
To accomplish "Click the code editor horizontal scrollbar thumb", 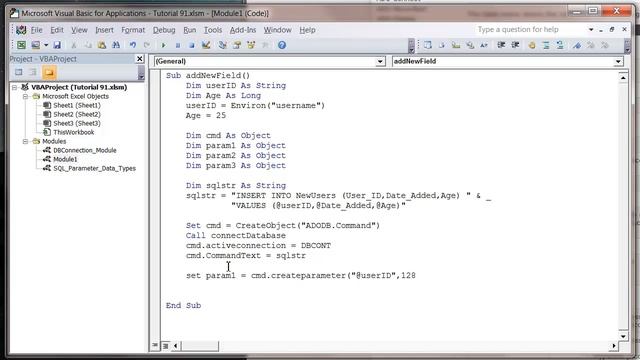I will click(200, 346).
